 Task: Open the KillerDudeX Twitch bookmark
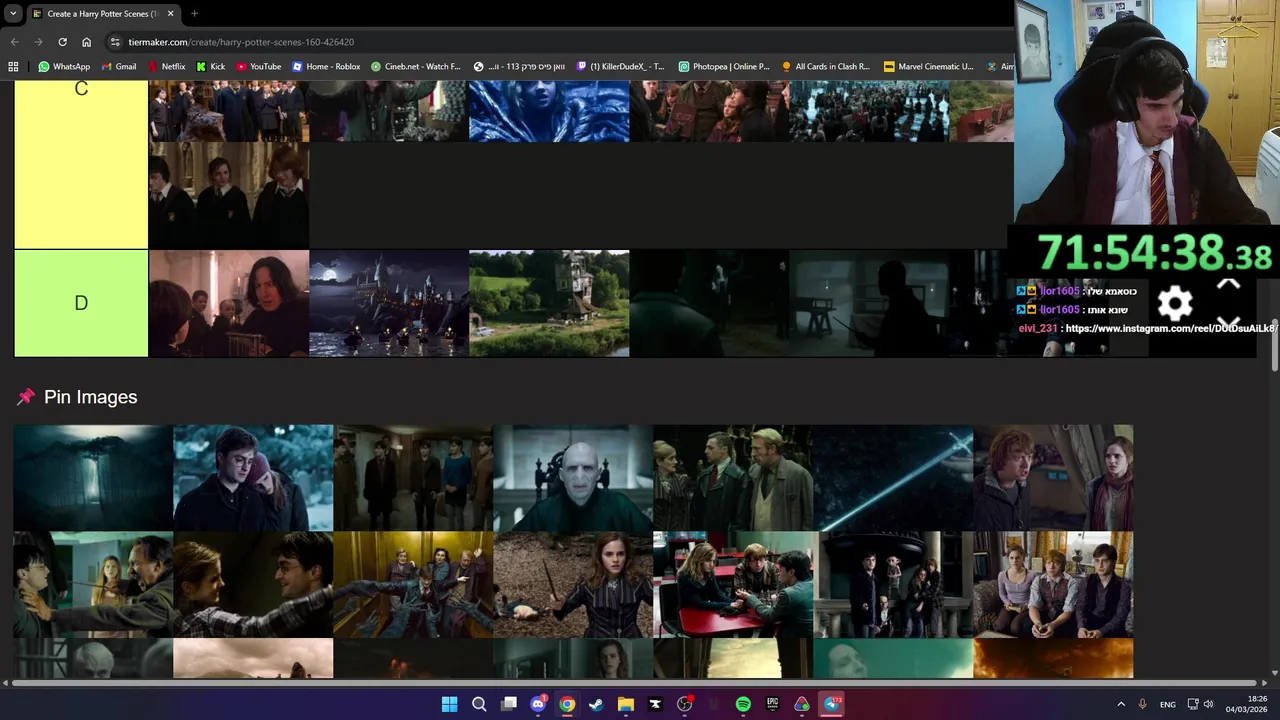[x=621, y=67]
